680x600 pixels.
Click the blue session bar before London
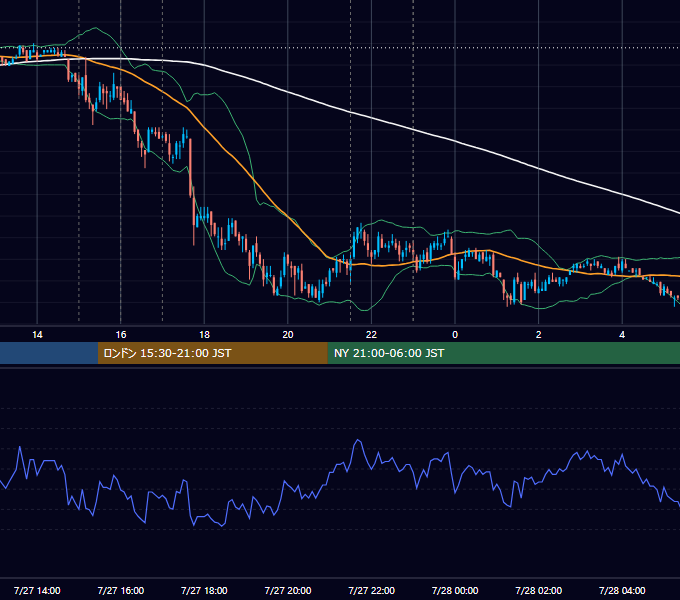point(49,353)
